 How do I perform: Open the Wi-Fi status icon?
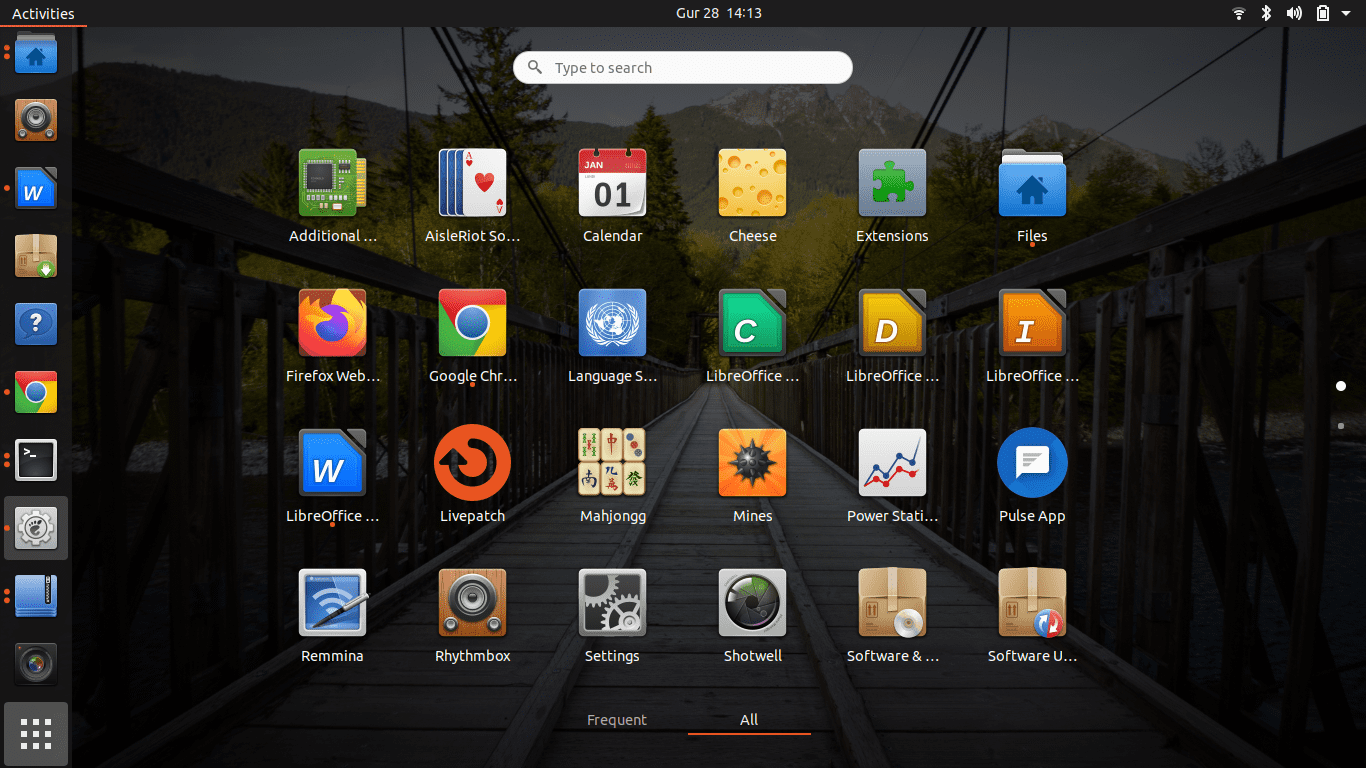(1239, 13)
